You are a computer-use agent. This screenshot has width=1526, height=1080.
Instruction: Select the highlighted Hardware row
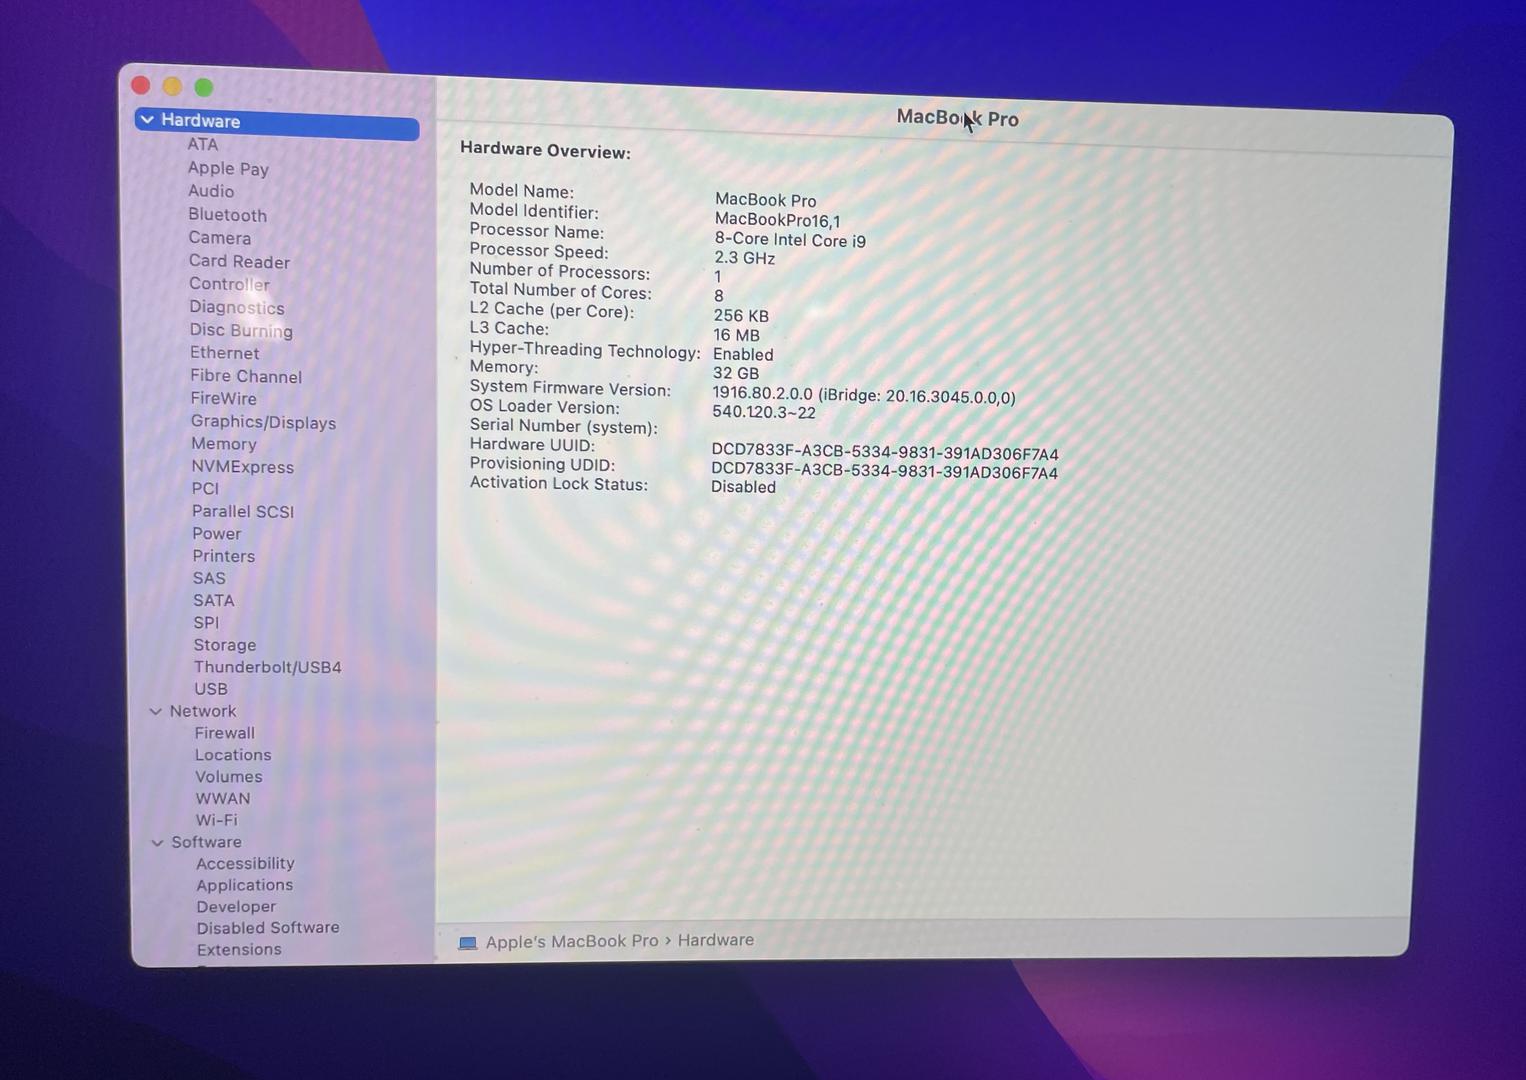(277, 122)
